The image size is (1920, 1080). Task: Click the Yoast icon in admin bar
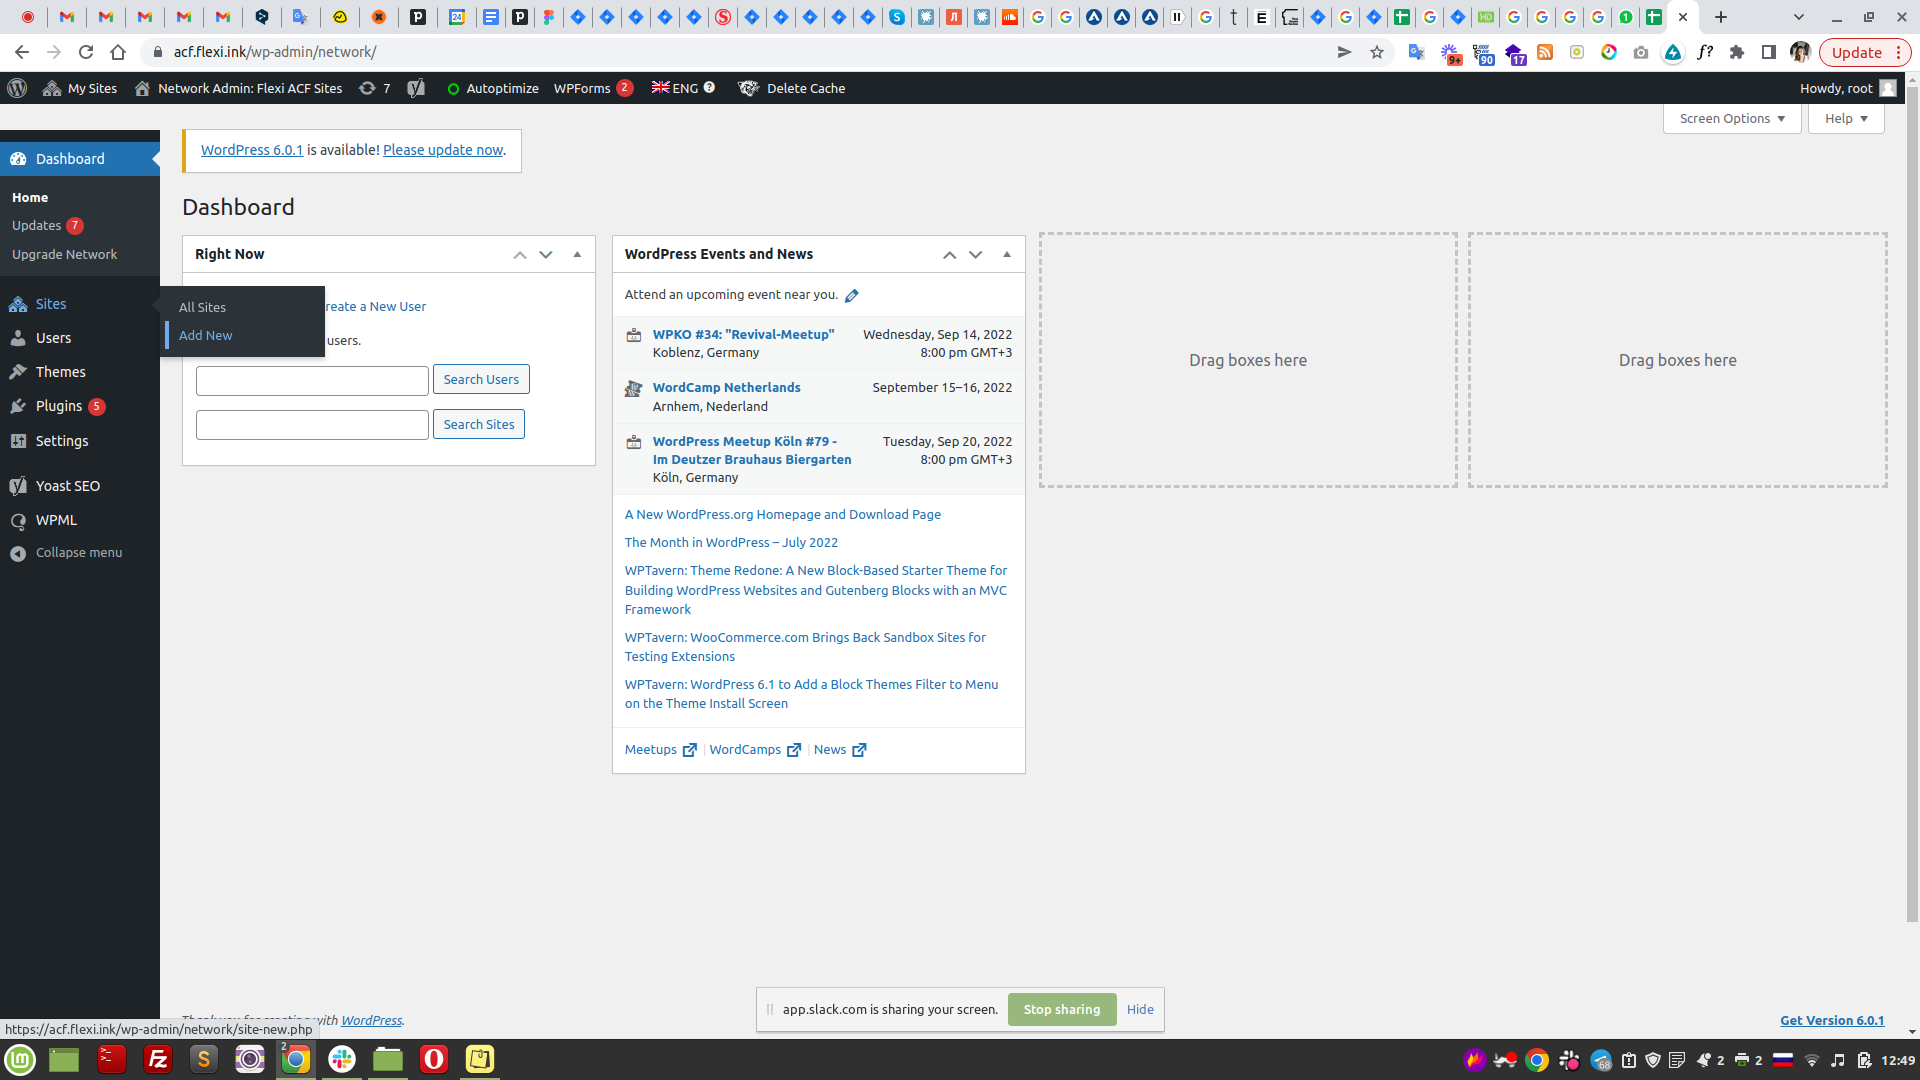416,88
